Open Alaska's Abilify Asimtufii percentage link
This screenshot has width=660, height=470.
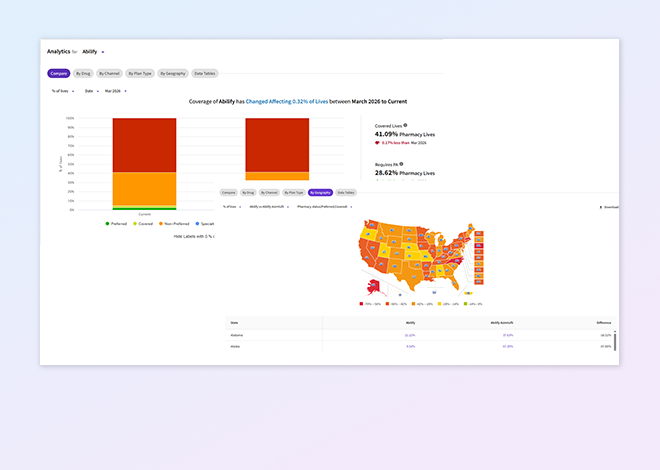[x=508, y=346]
